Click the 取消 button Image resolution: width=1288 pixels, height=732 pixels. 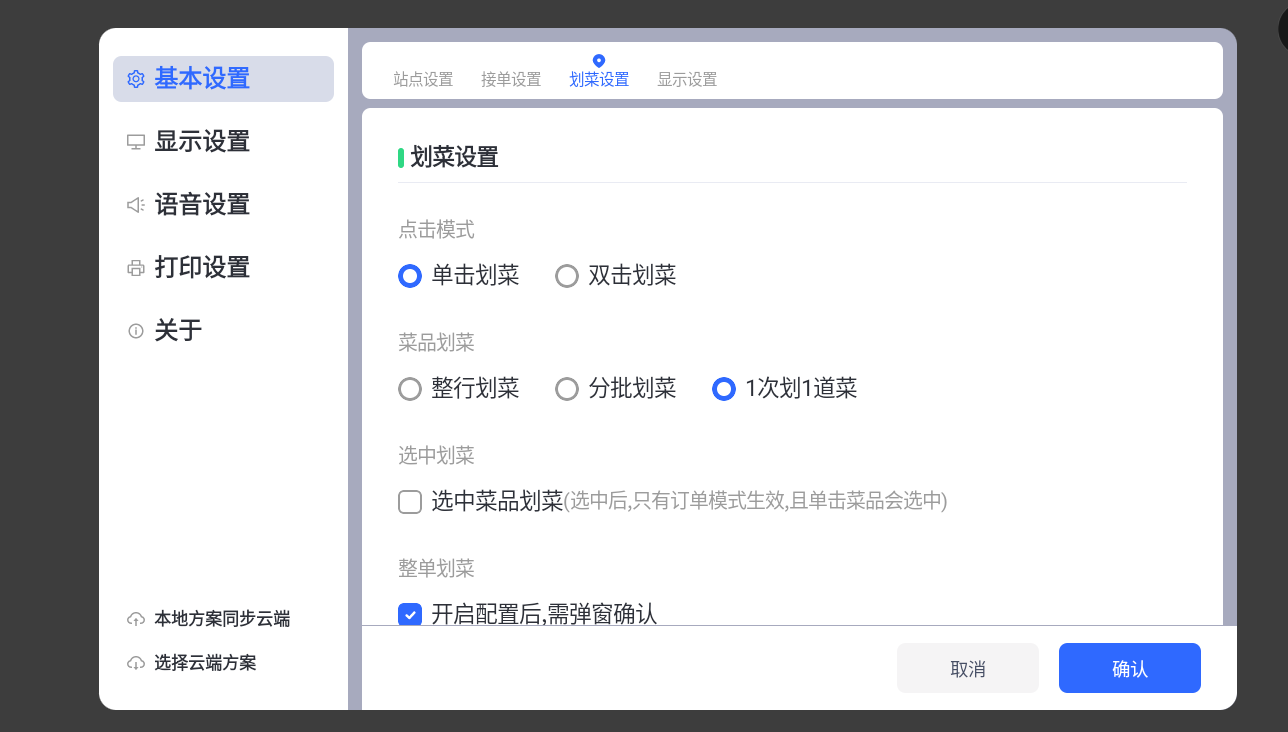pos(967,669)
